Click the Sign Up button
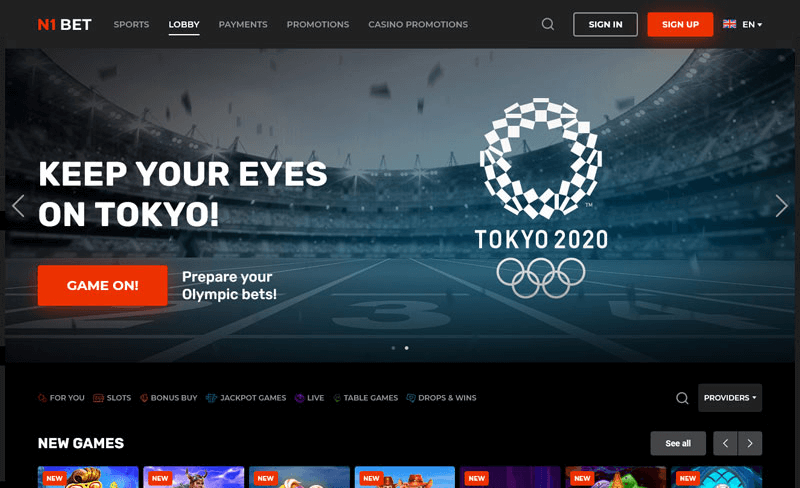Image resolution: width=800 pixels, height=488 pixels. click(x=680, y=25)
